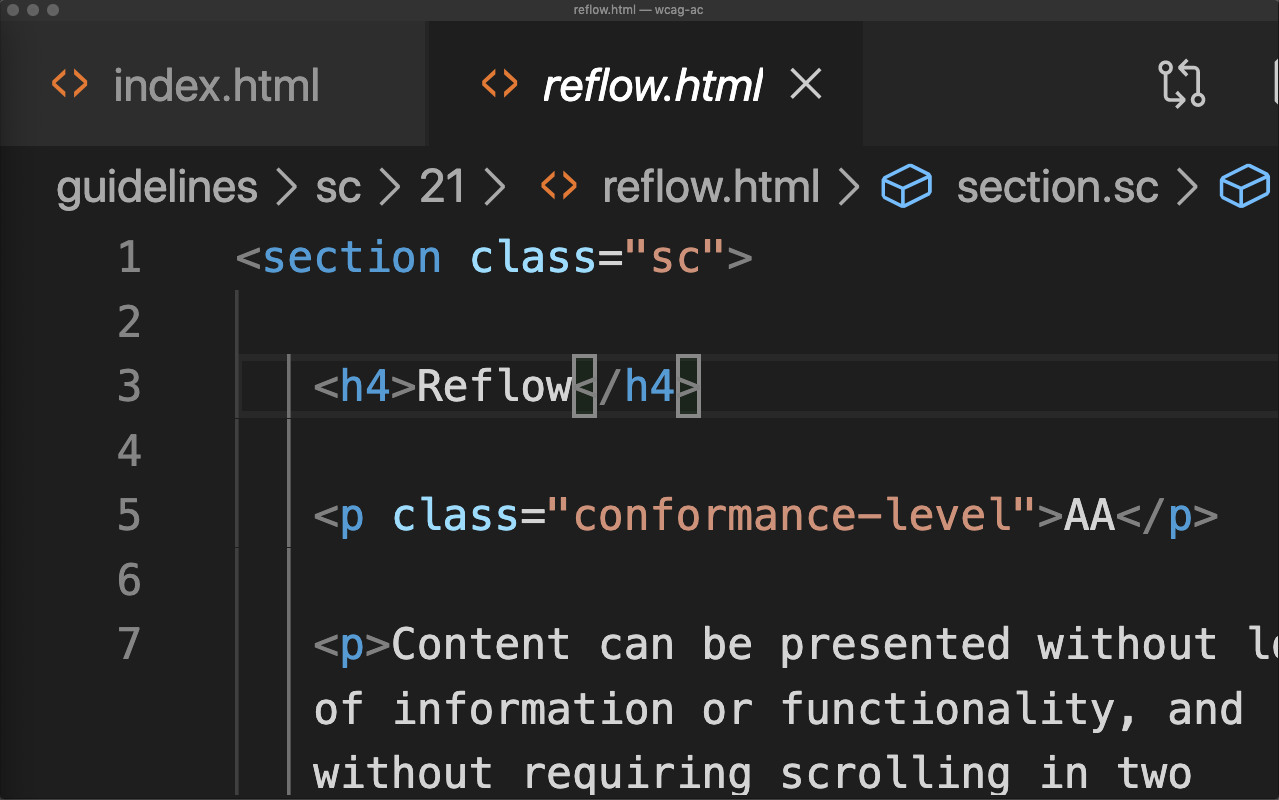Screen dimensions: 1279x800
Task: Click the word "Content" in line 7
Action: pos(481,643)
